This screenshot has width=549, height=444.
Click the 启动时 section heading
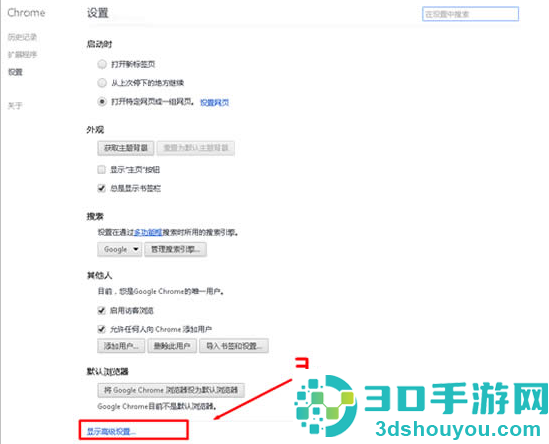pyautogui.click(x=99, y=44)
